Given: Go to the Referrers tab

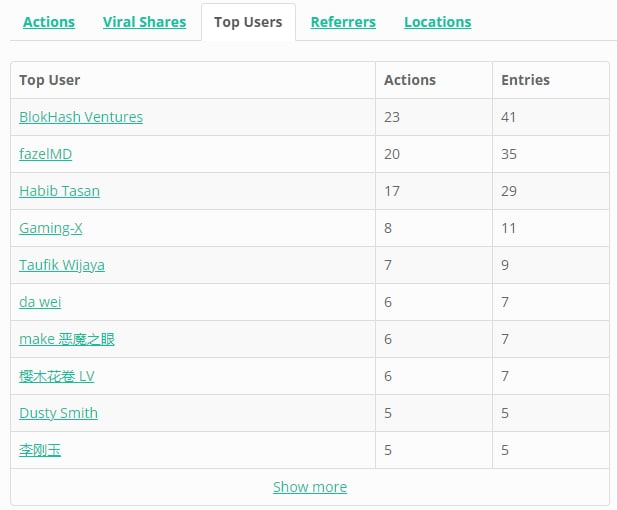Looking at the screenshot, I should point(343,22).
